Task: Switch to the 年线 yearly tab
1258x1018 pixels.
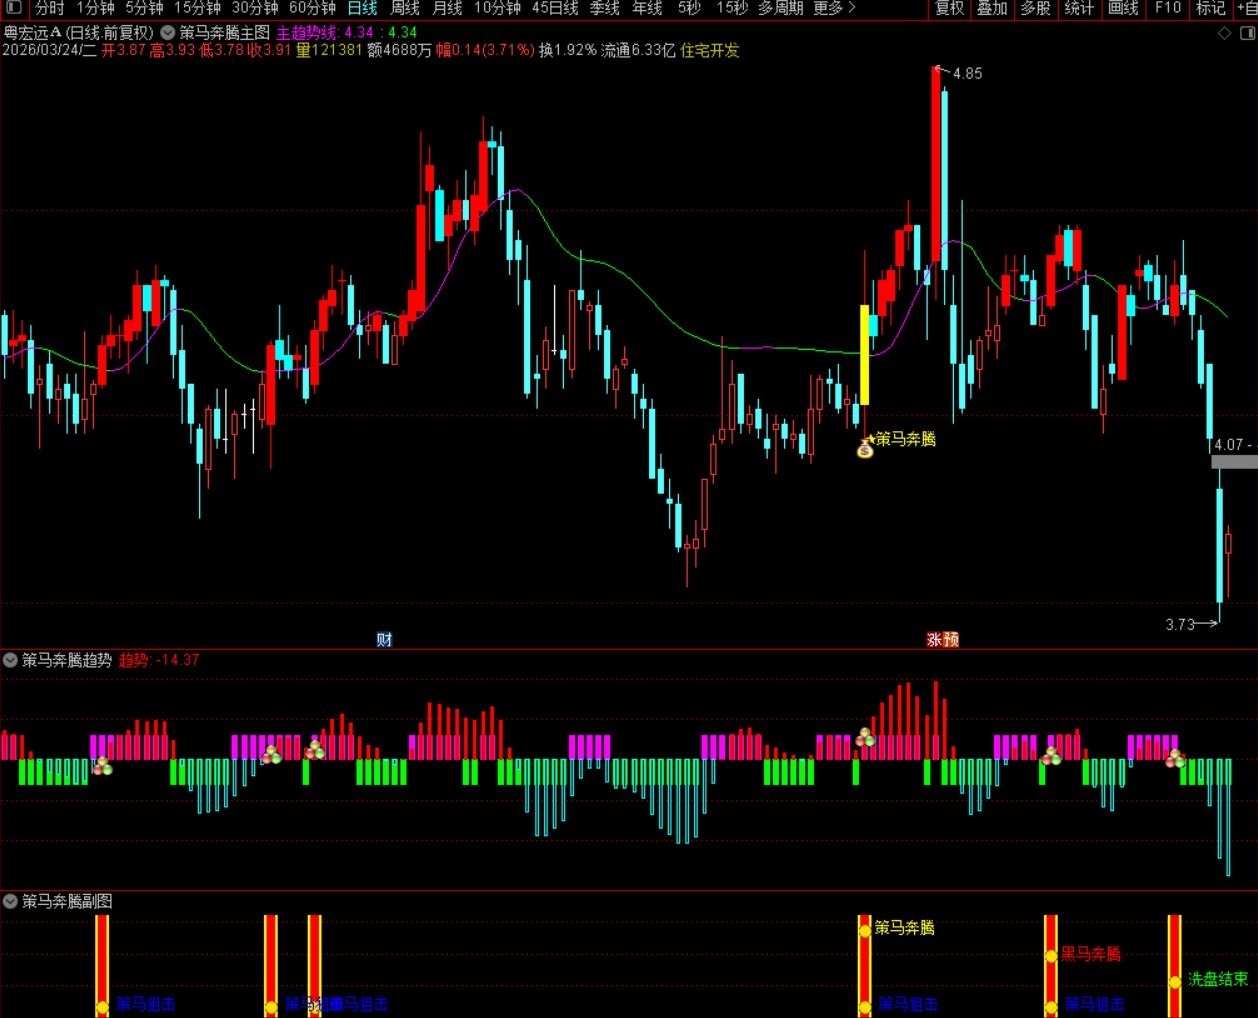Action: (x=647, y=8)
